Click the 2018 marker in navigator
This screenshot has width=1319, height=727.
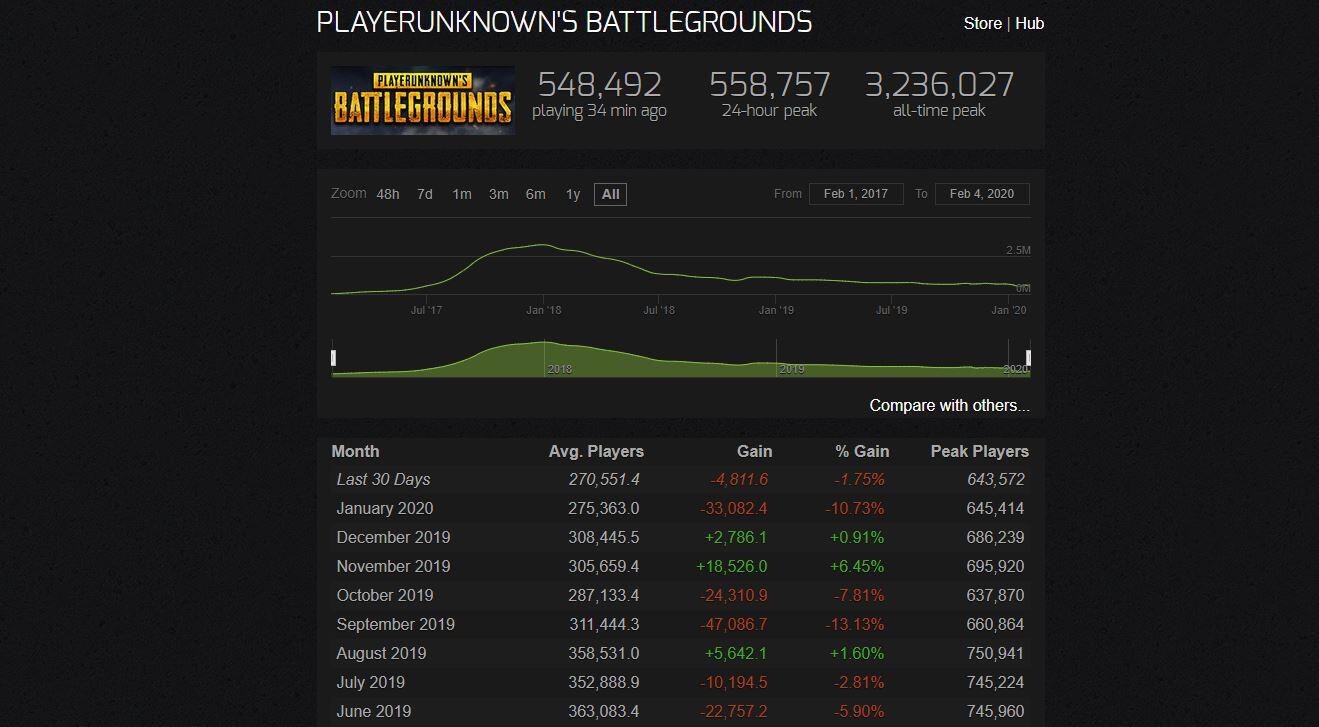(559, 369)
